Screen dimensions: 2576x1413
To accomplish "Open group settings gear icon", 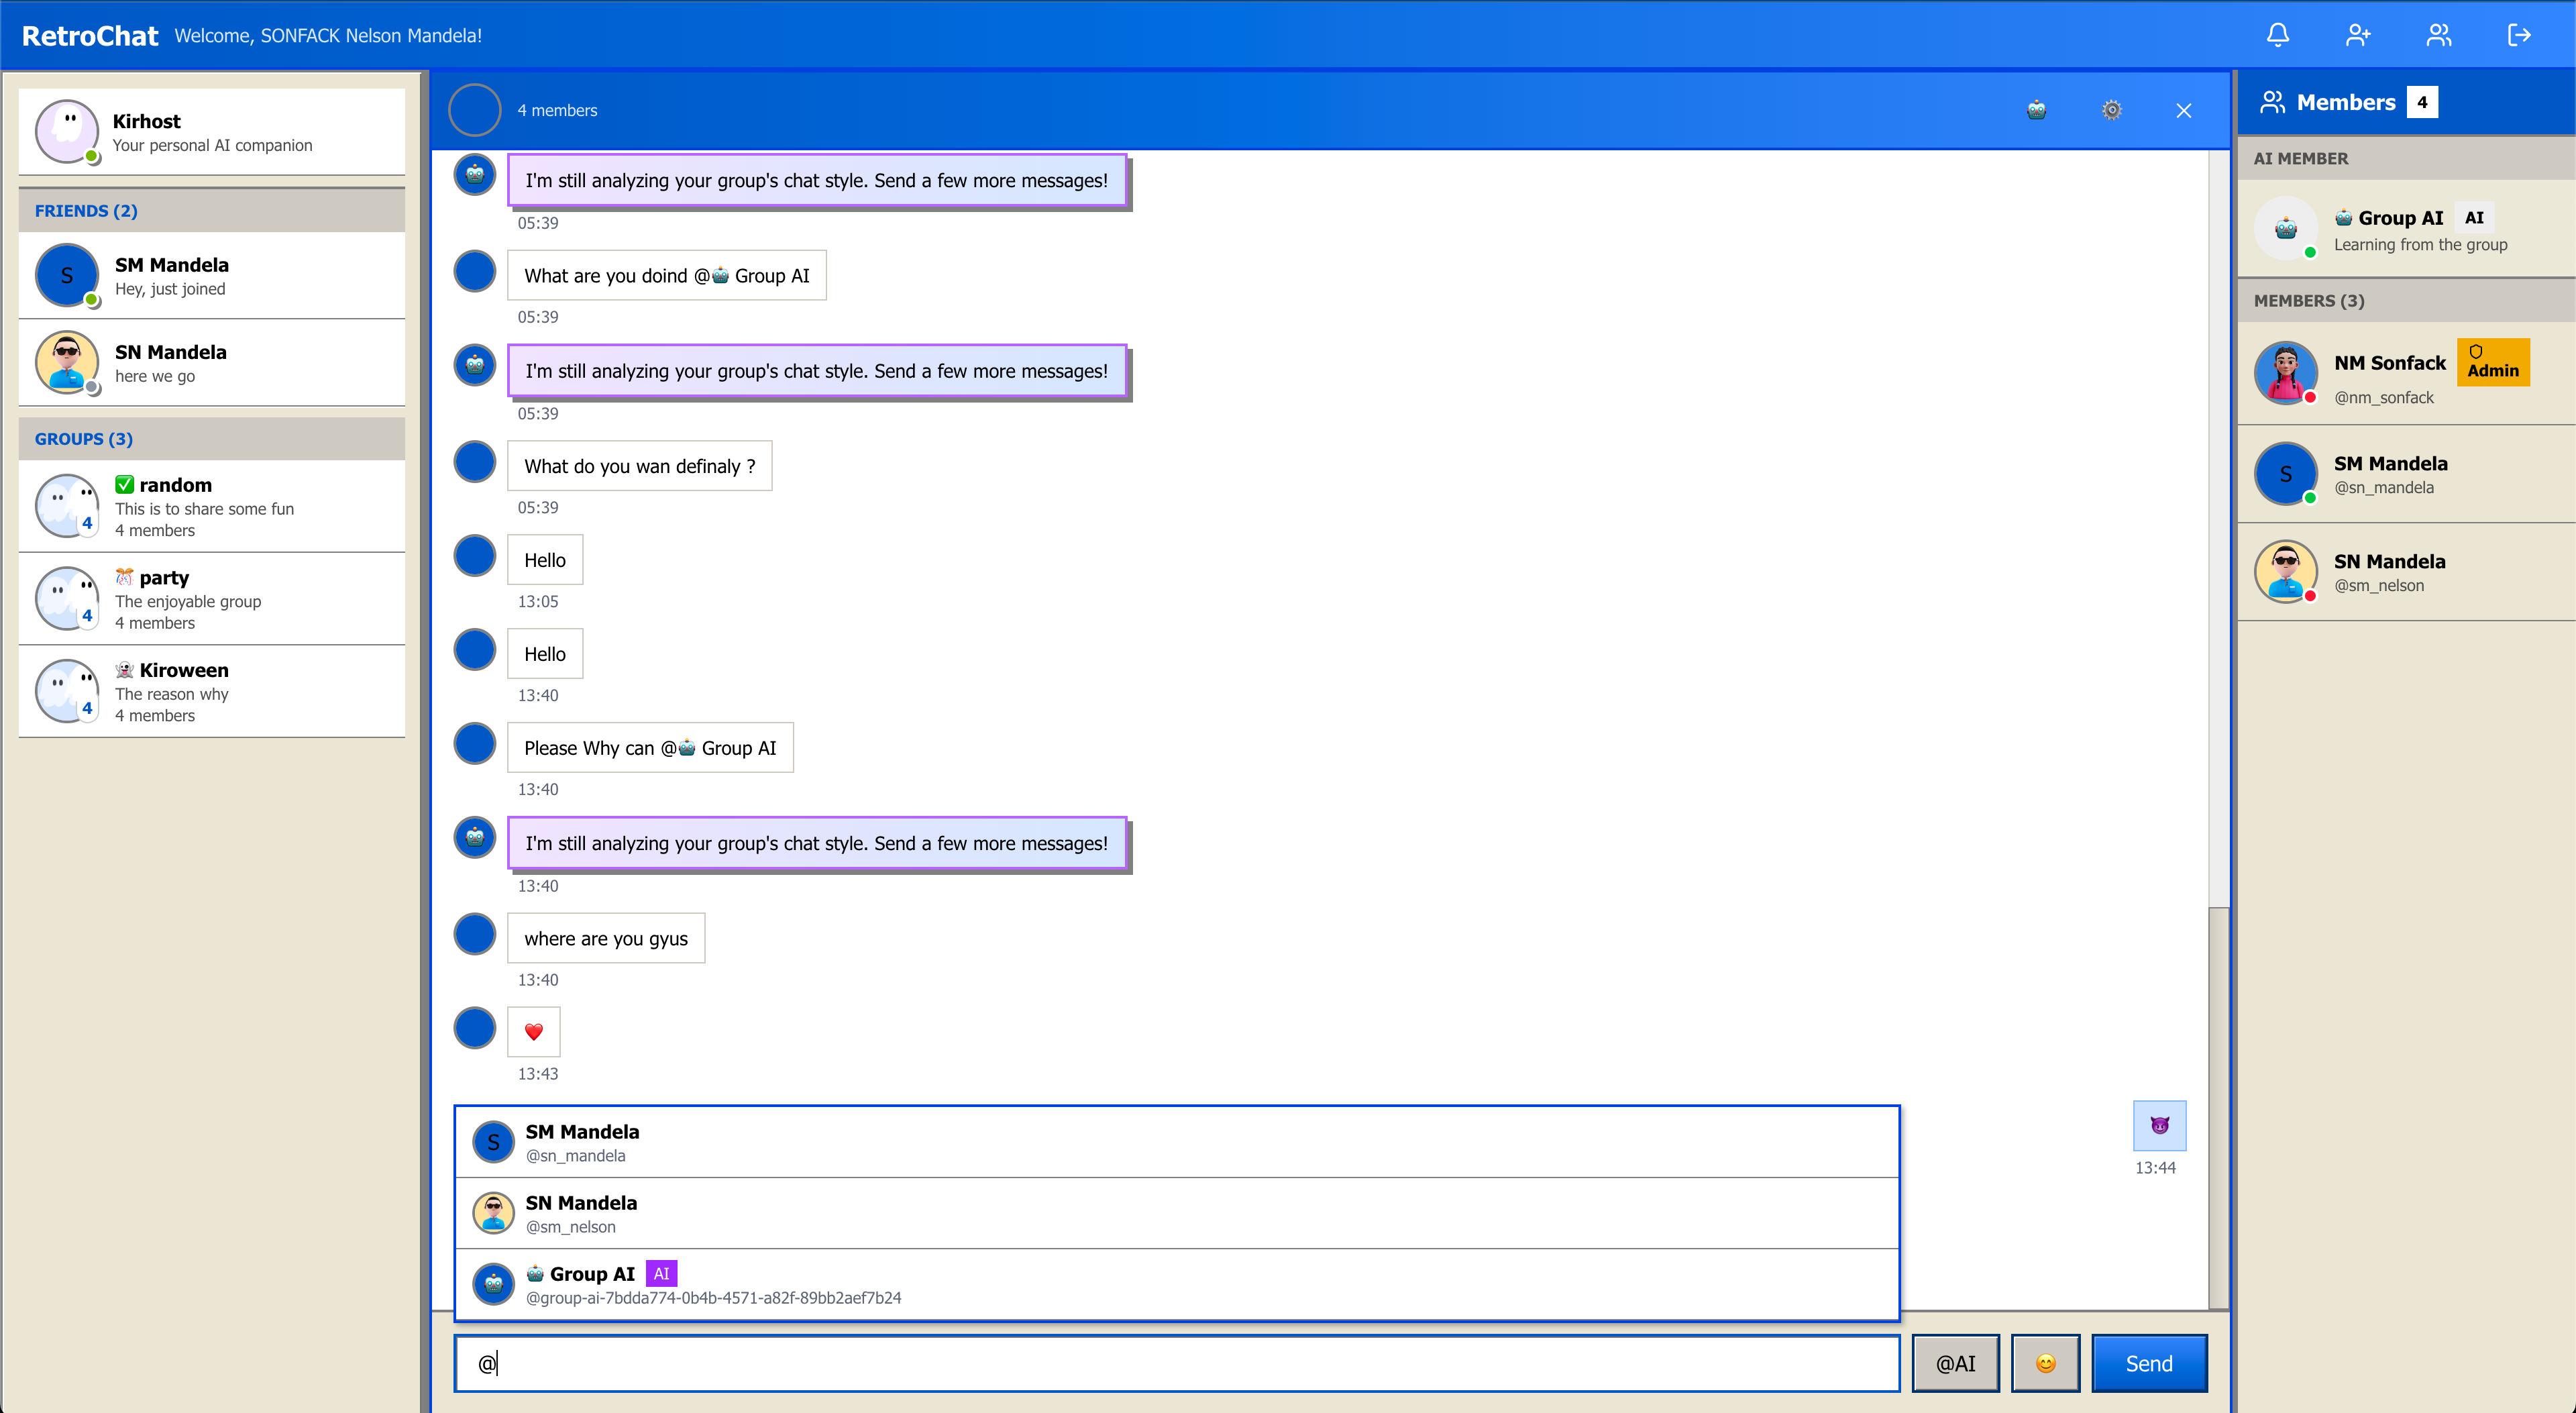I will pos(2111,110).
